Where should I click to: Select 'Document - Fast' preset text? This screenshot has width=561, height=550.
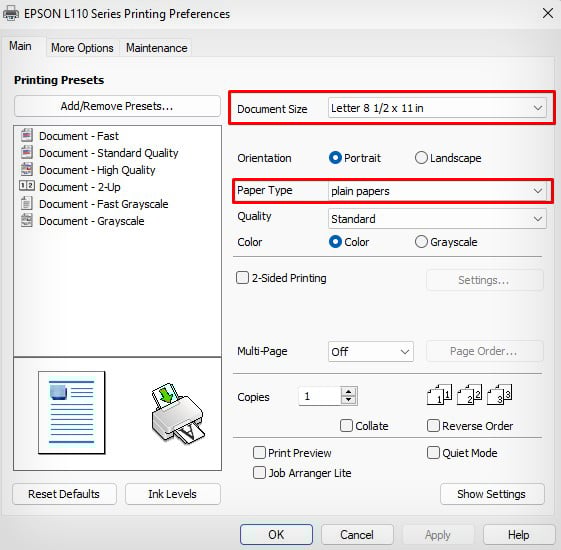click(79, 136)
